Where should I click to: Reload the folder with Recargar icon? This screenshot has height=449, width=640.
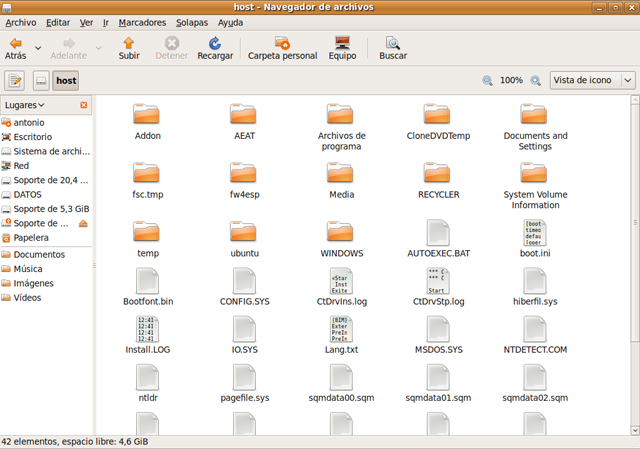pyautogui.click(x=215, y=44)
